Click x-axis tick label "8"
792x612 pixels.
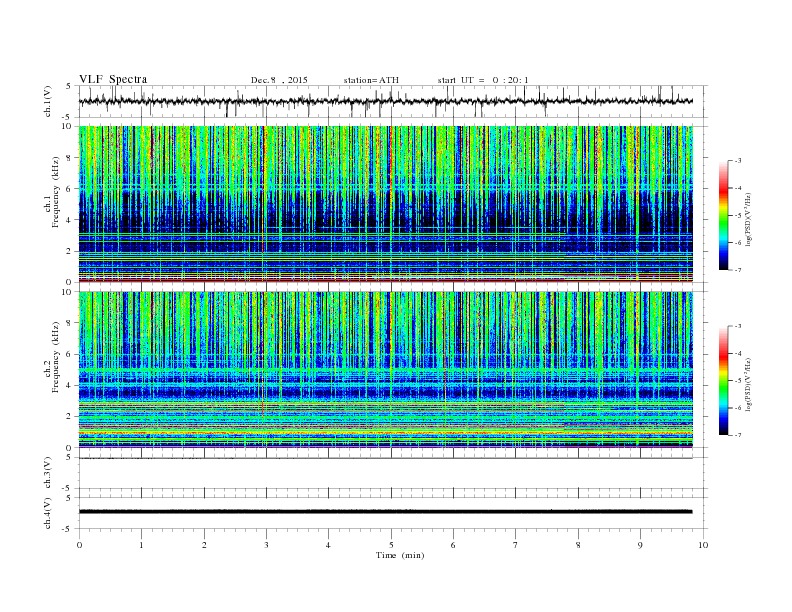[578, 545]
